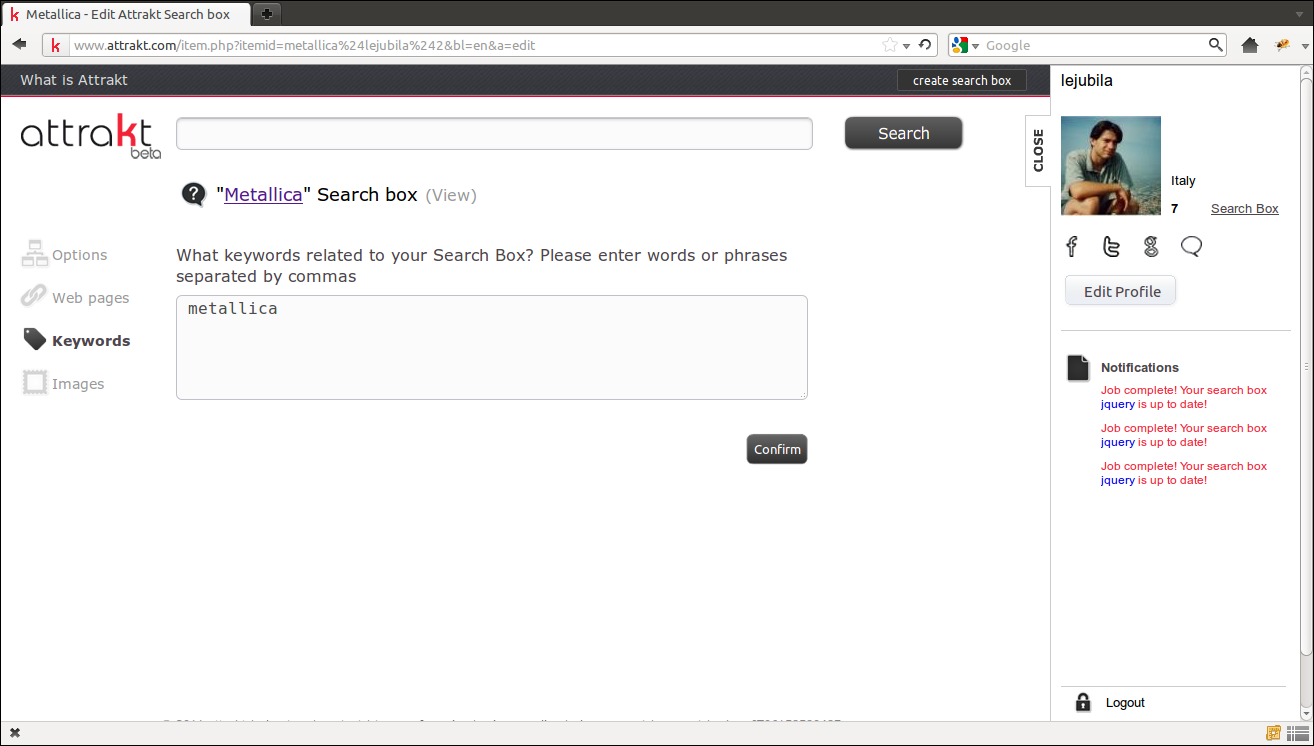Go to the browser home page icon
This screenshot has width=1314, height=746.
1249,45
